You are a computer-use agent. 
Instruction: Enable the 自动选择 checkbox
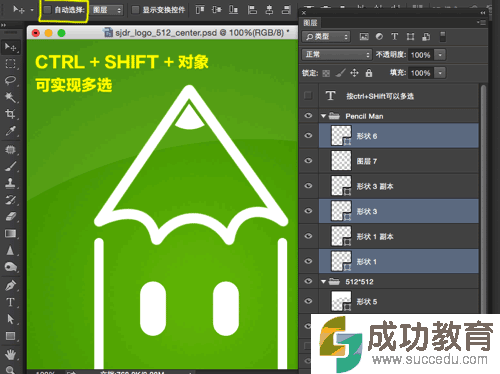pyautogui.click(x=47, y=10)
